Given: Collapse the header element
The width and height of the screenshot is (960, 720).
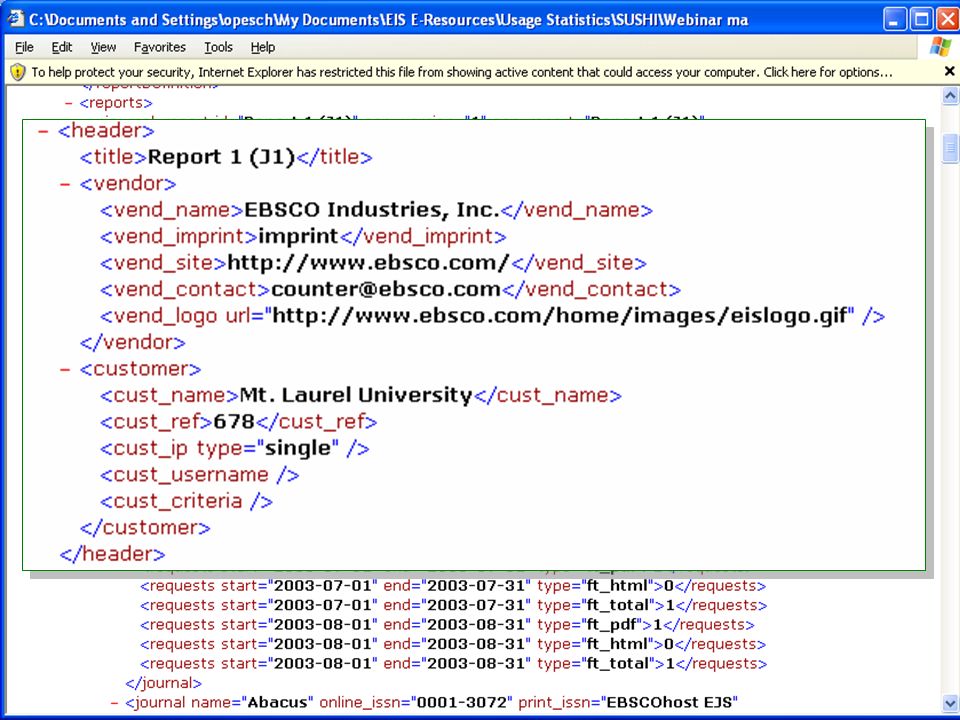Looking at the screenshot, I should tap(42, 131).
